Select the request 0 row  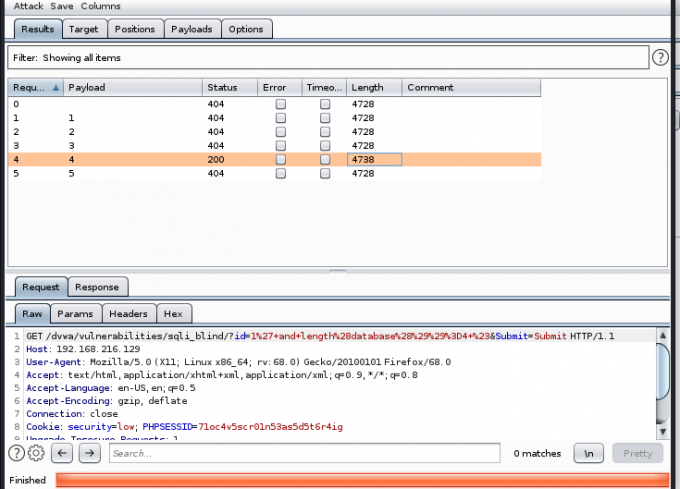[x=275, y=104]
